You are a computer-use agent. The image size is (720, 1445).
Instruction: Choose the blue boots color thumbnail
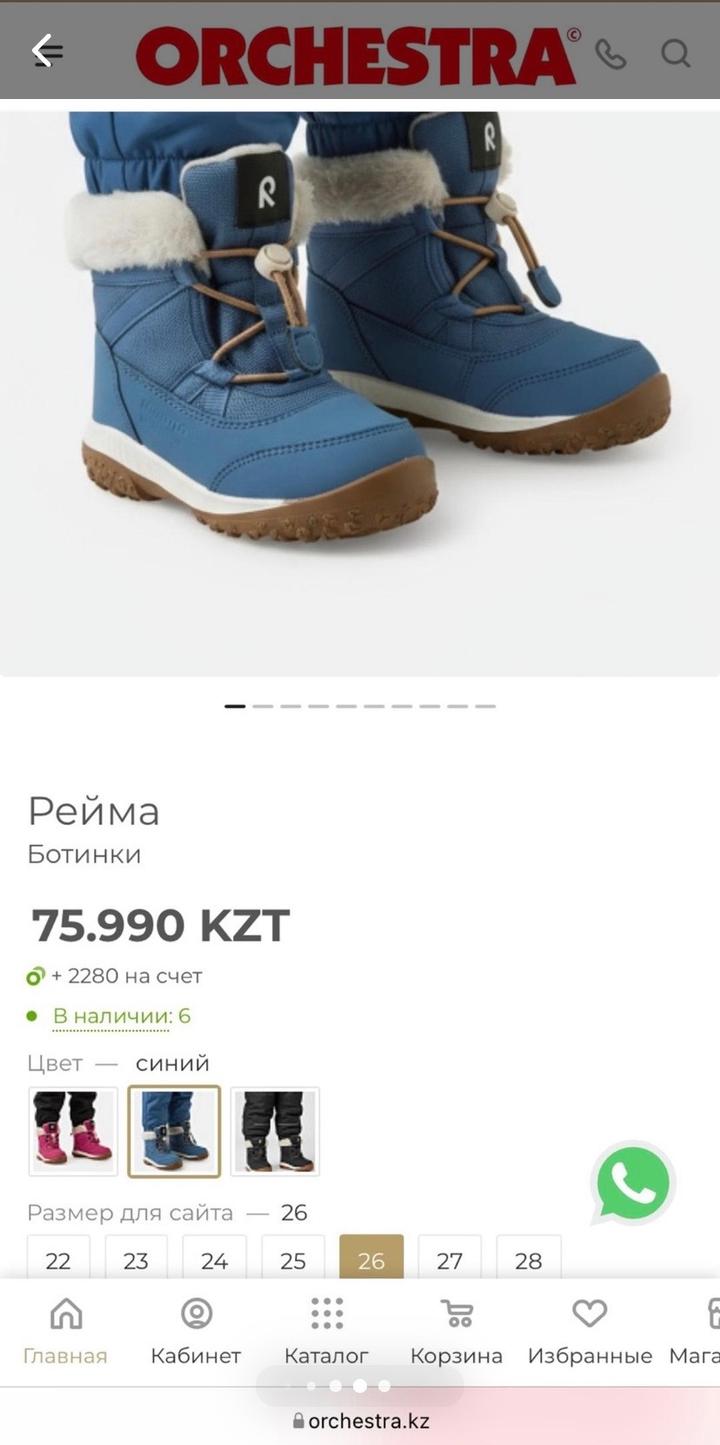pyautogui.click(x=174, y=1131)
